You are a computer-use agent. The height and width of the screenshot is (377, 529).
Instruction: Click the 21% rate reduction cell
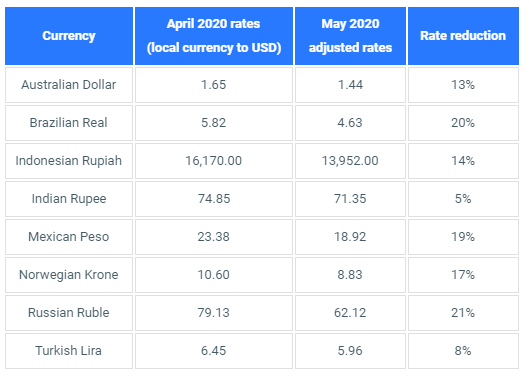pos(463,313)
